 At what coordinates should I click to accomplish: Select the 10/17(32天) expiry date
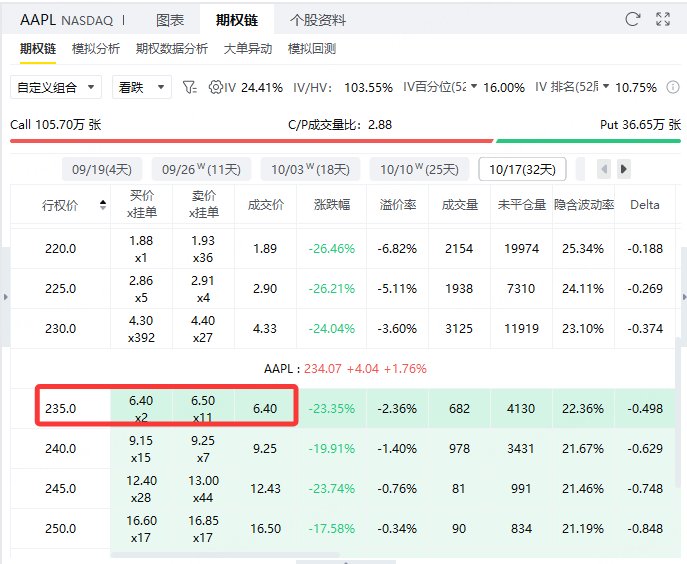pyautogui.click(x=522, y=169)
